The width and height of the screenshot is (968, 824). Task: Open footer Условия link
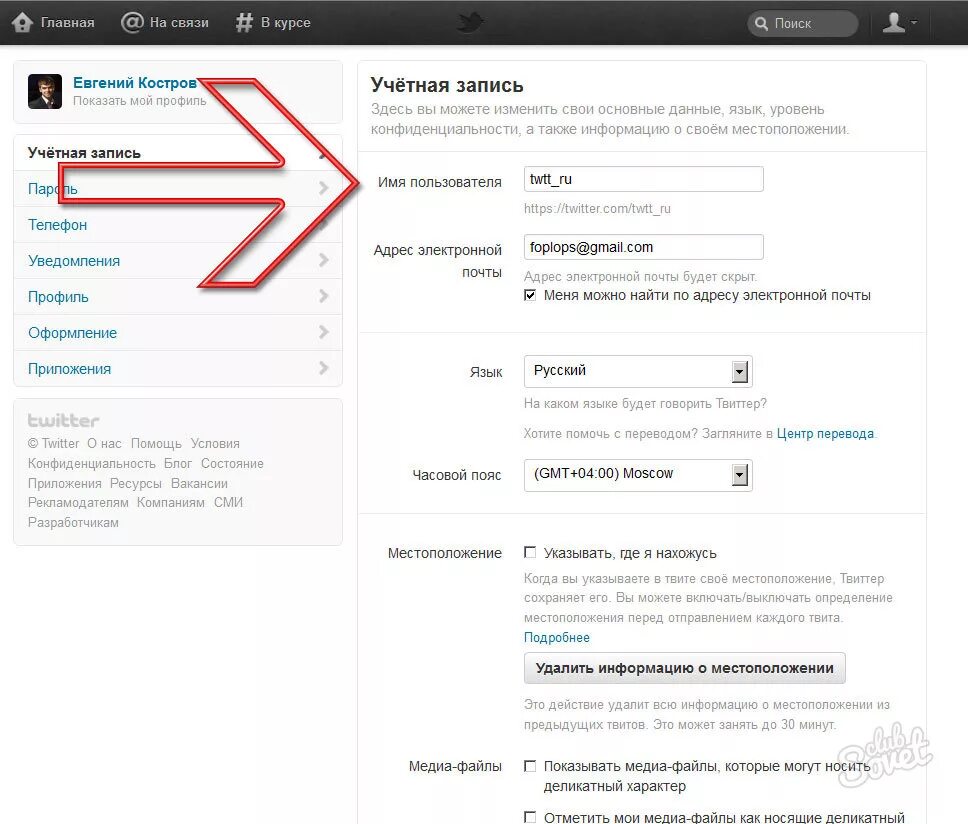pos(215,443)
